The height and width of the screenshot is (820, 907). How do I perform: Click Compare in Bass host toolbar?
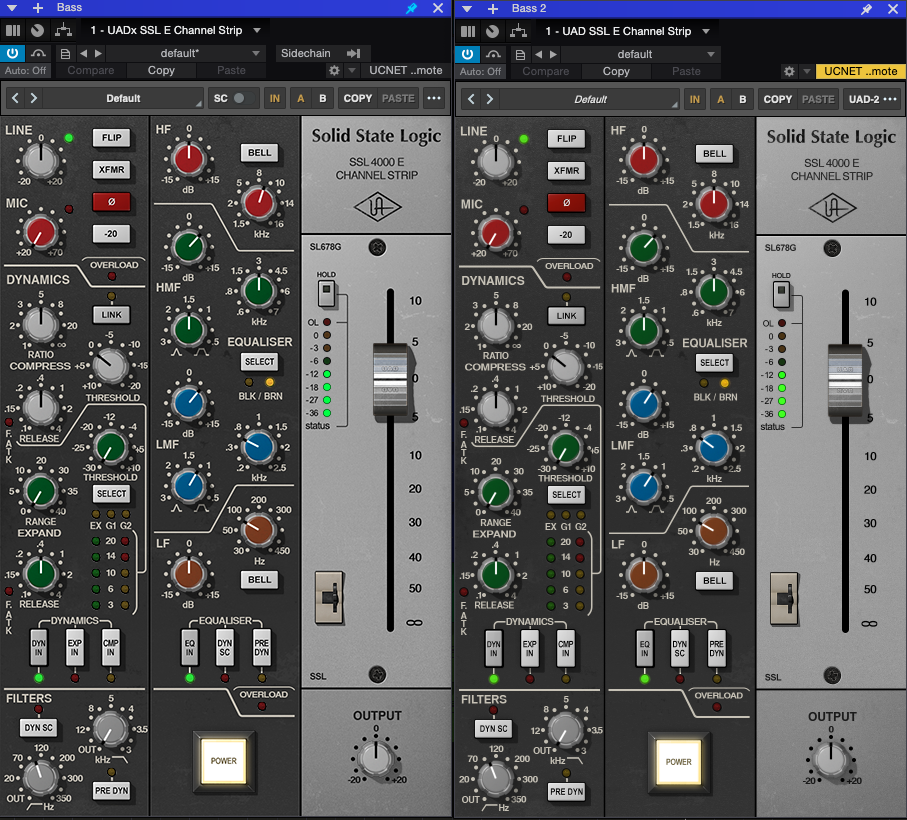90,71
